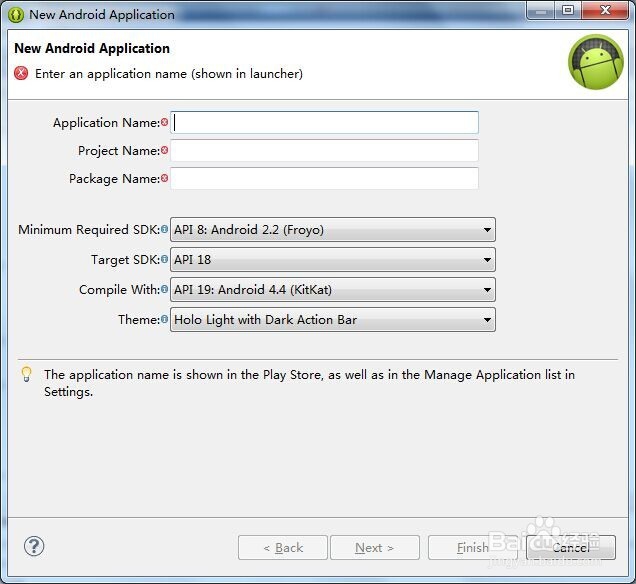Click the error marker next to Application Name
The width and height of the screenshot is (636, 584).
tap(164, 122)
